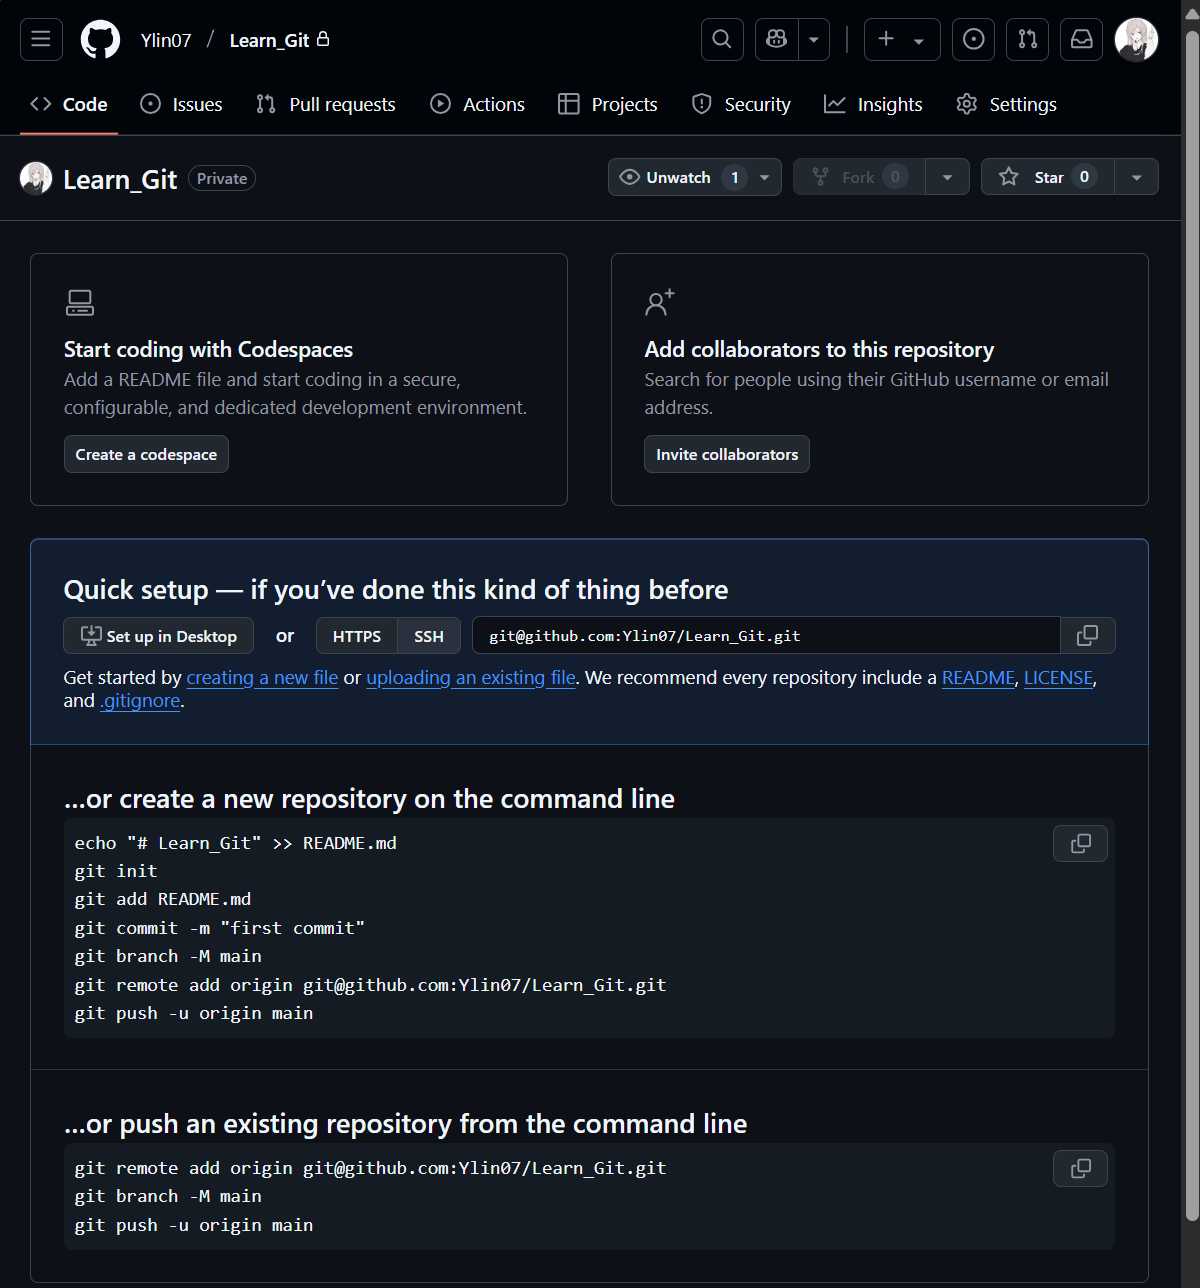Copy the push existing repository commands
The width and height of the screenshot is (1200, 1288).
click(1080, 1169)
